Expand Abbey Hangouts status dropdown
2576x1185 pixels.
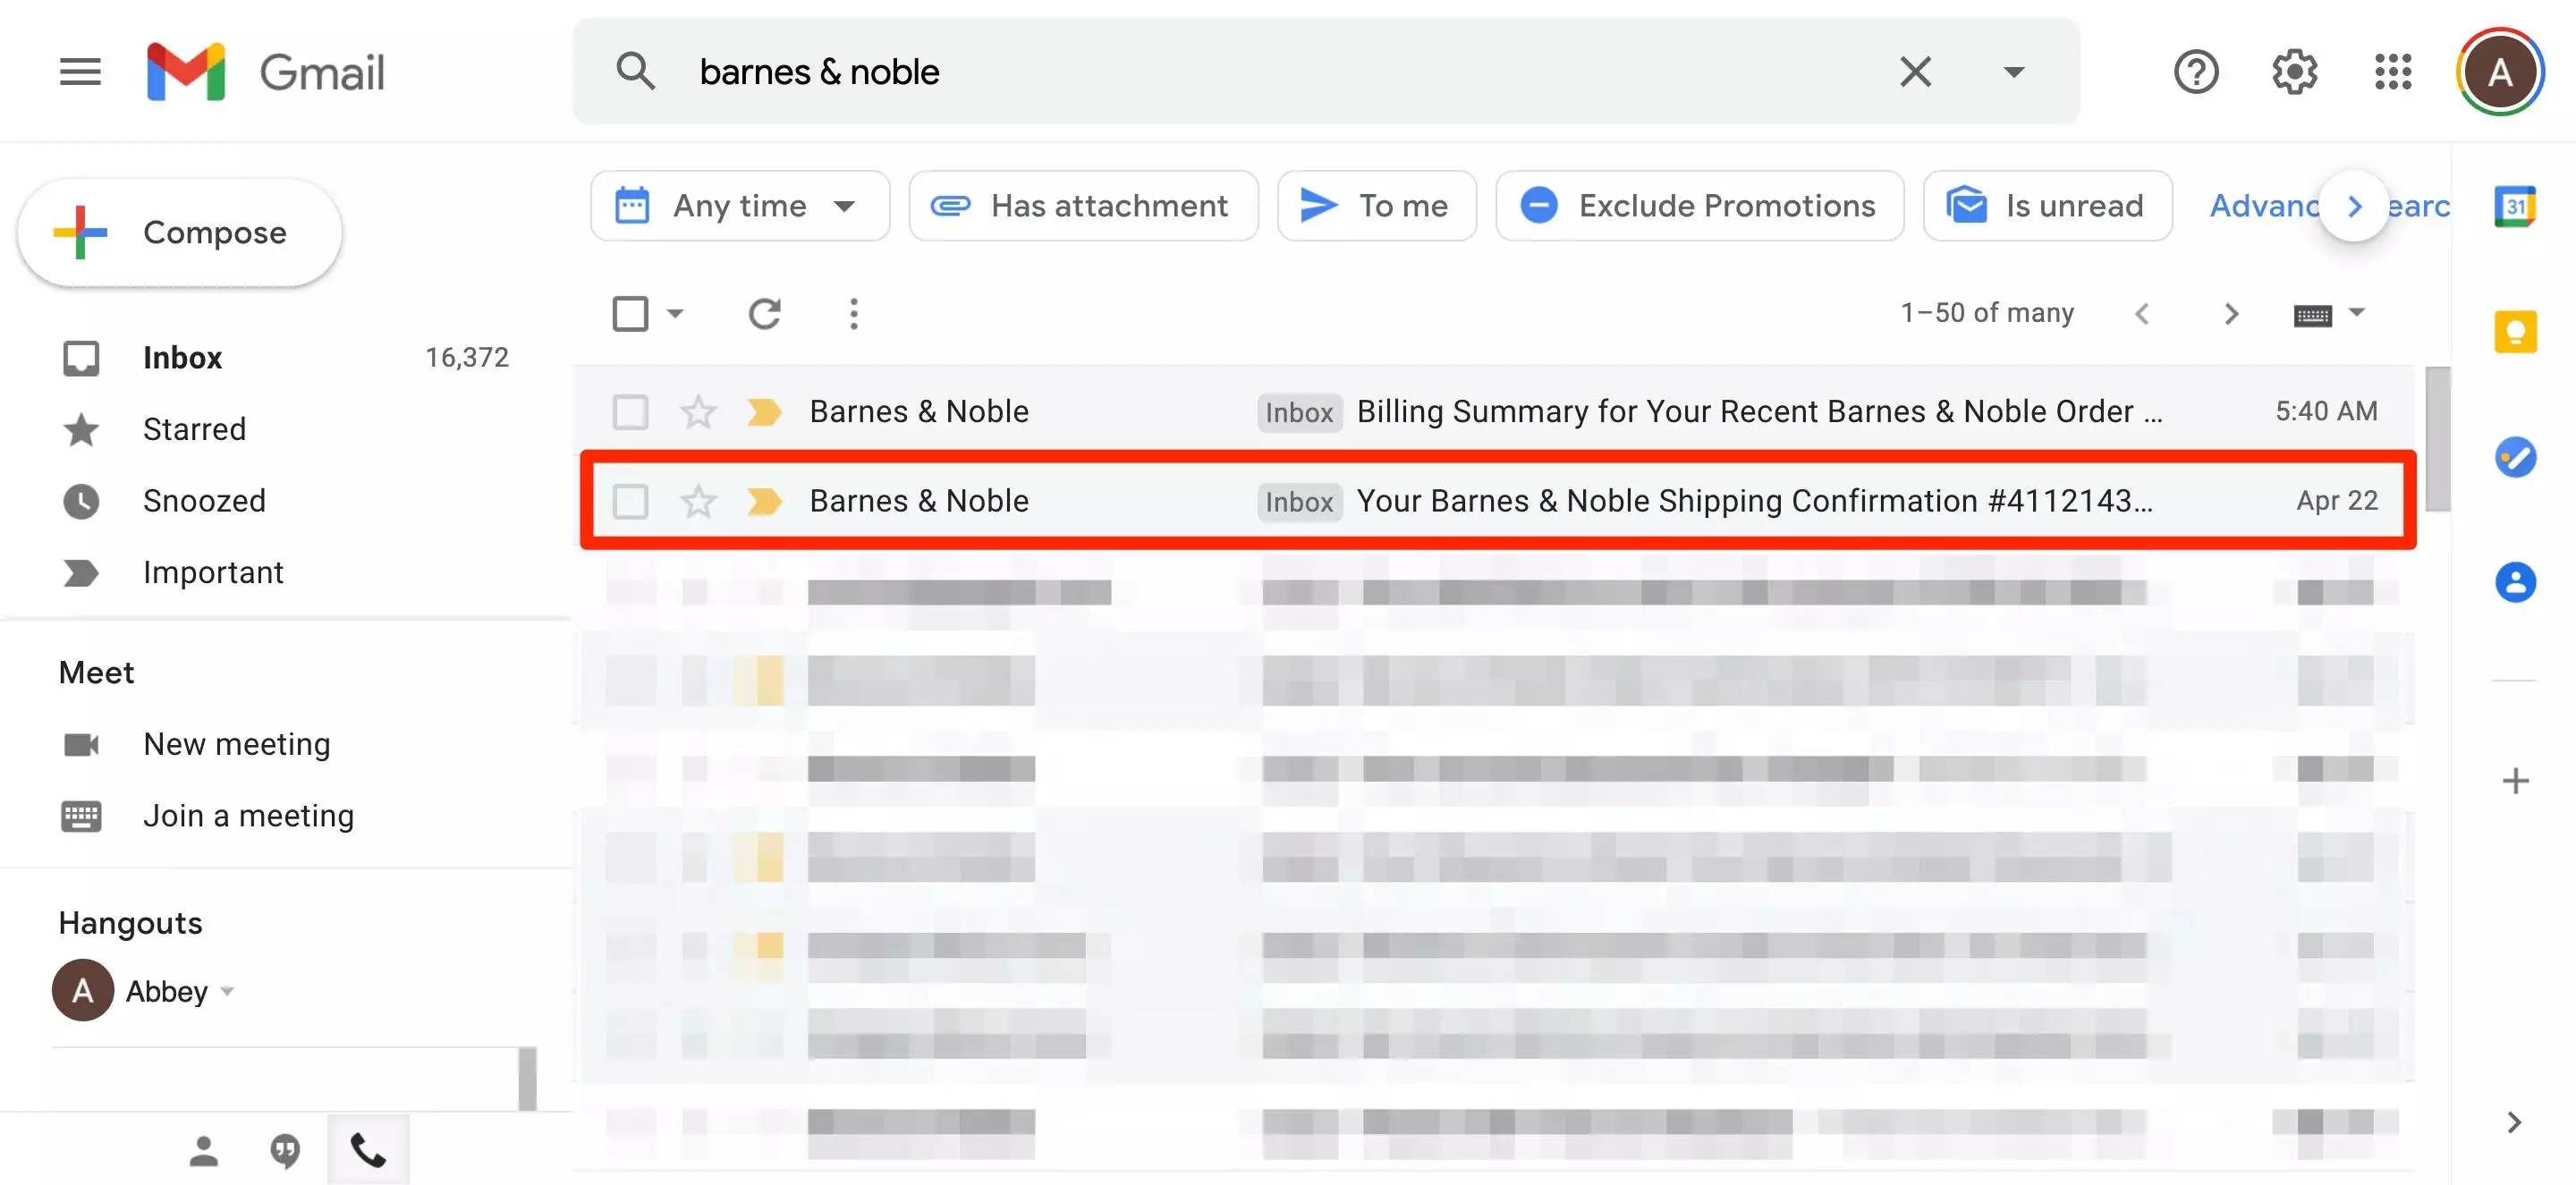(228, 992)
